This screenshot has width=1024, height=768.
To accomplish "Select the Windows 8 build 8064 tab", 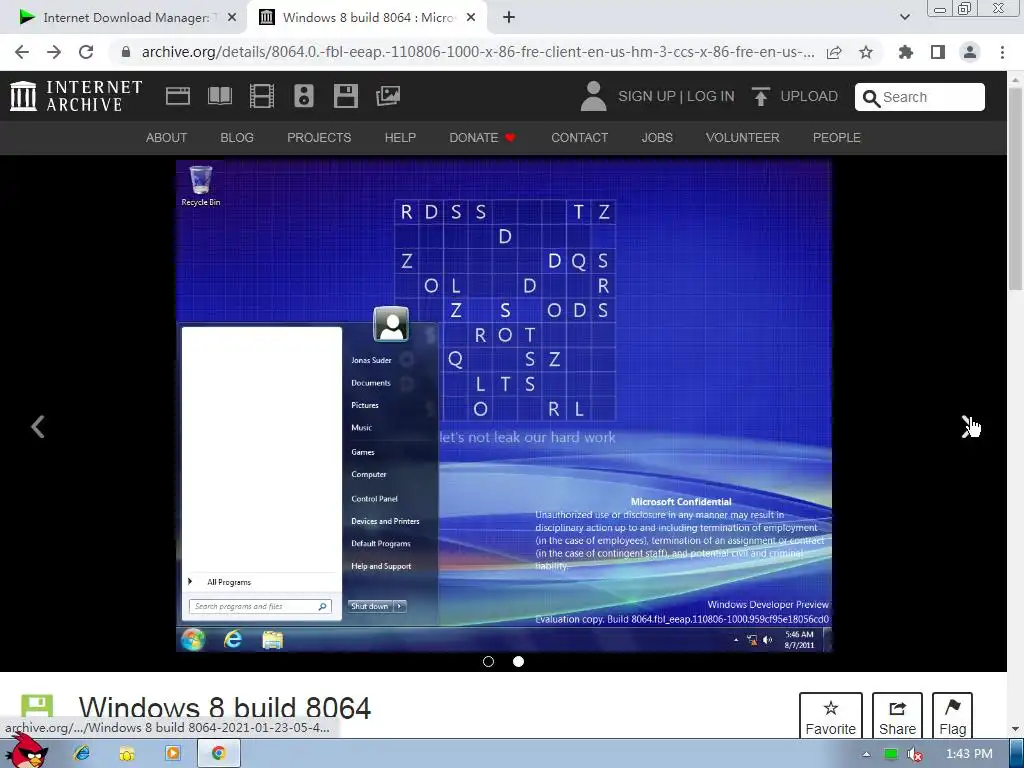I will point(368,18).
